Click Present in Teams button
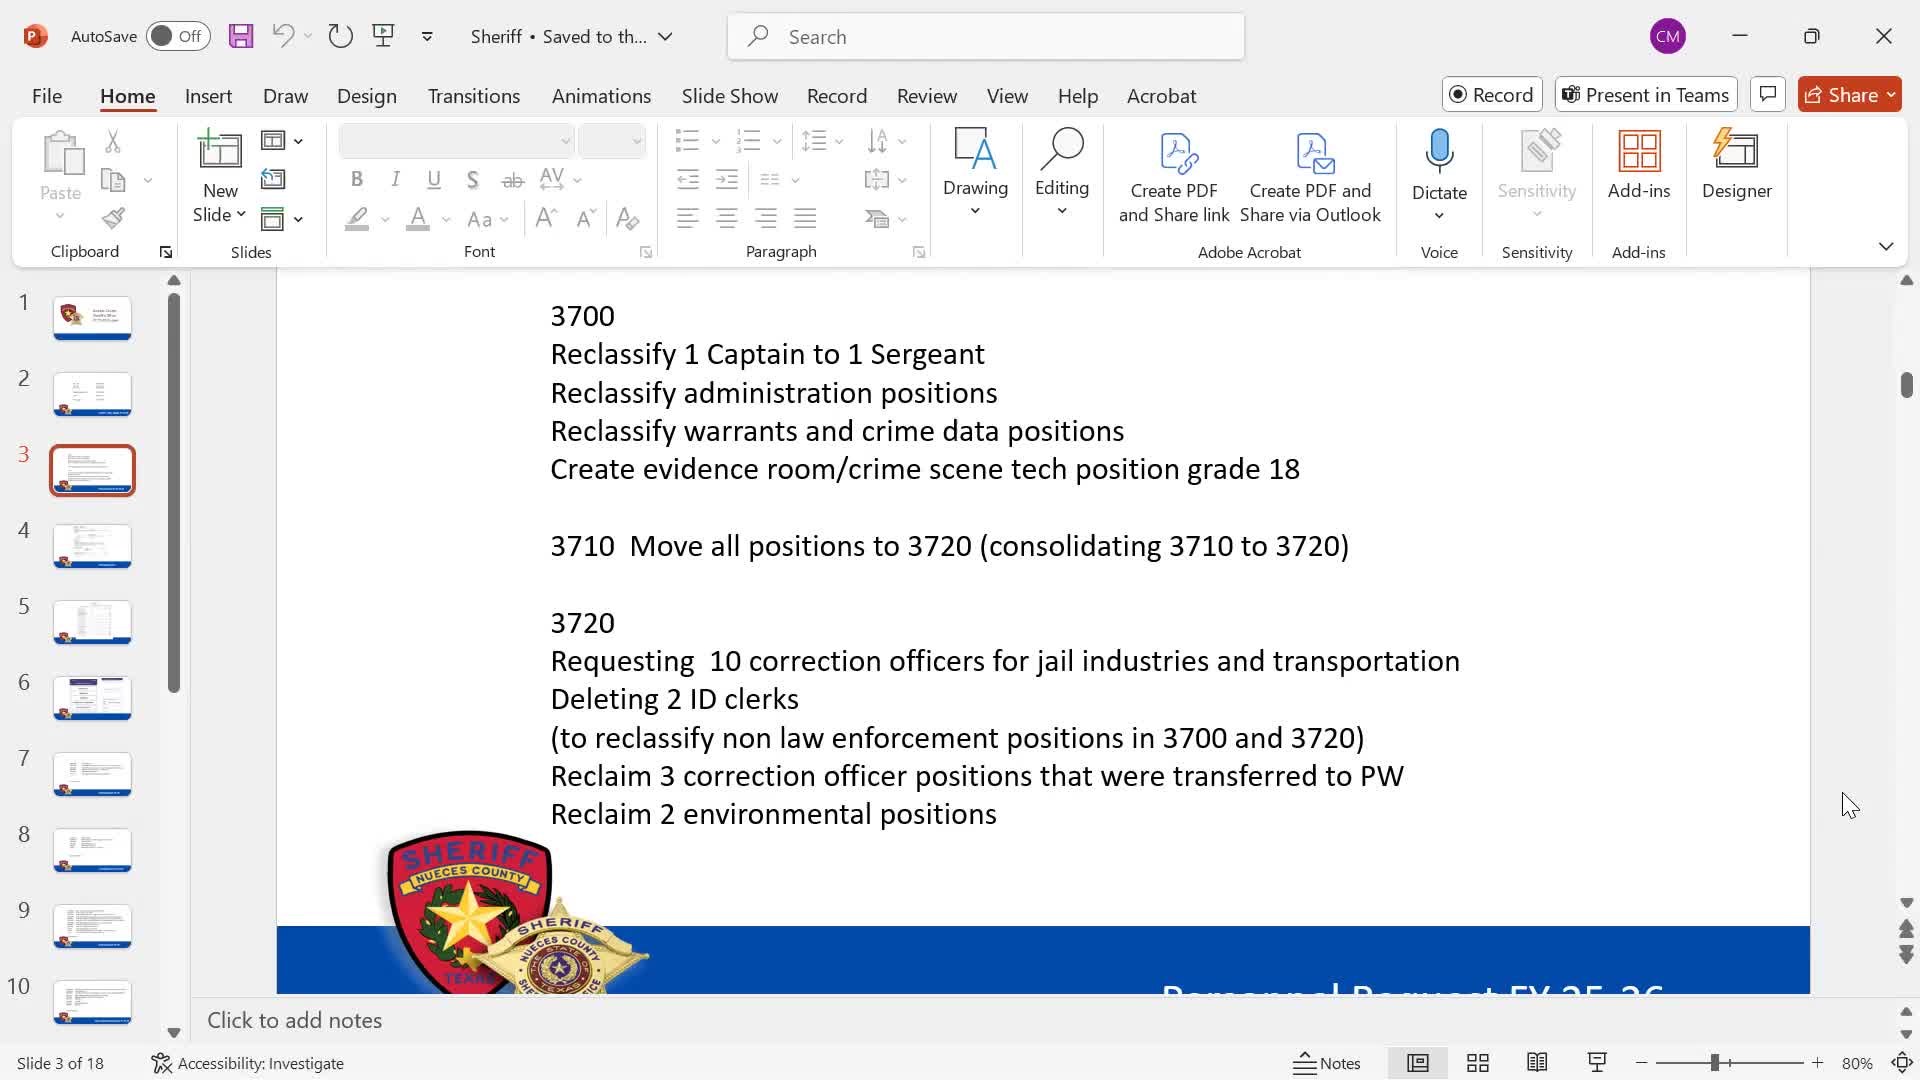1920x1080 pixels. click(1646, 95)
